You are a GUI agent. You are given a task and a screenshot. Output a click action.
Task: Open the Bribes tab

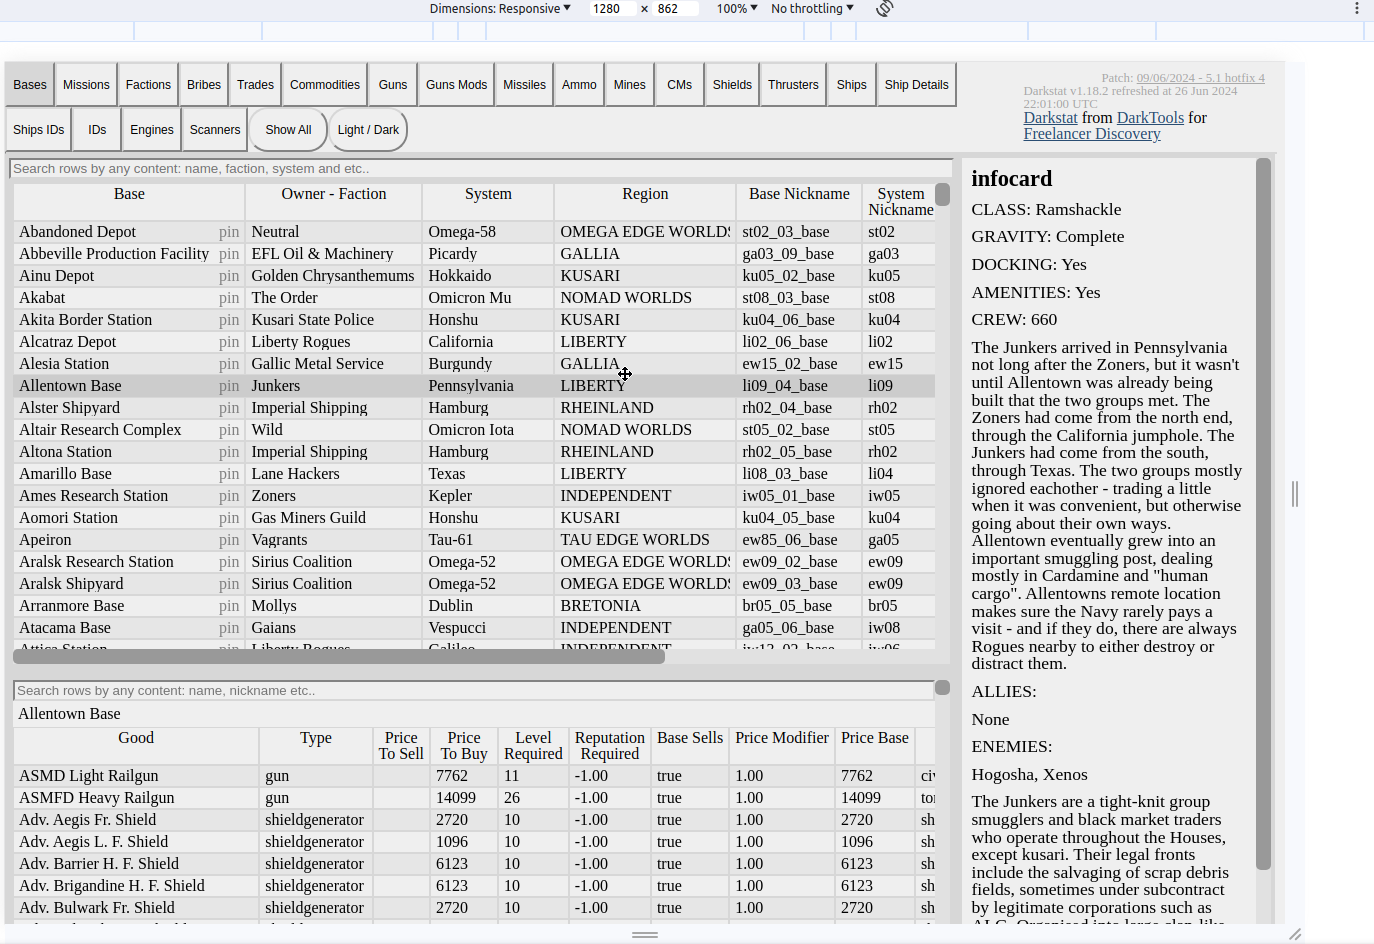point(204,85)
